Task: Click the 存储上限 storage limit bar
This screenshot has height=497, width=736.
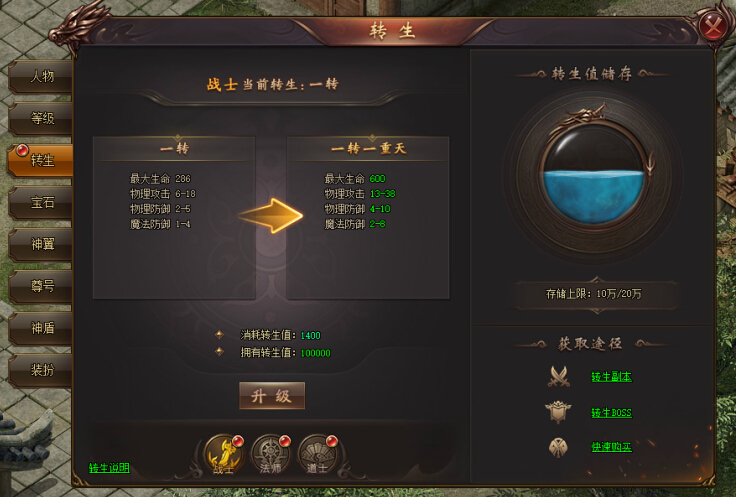Action: point(594,294)
